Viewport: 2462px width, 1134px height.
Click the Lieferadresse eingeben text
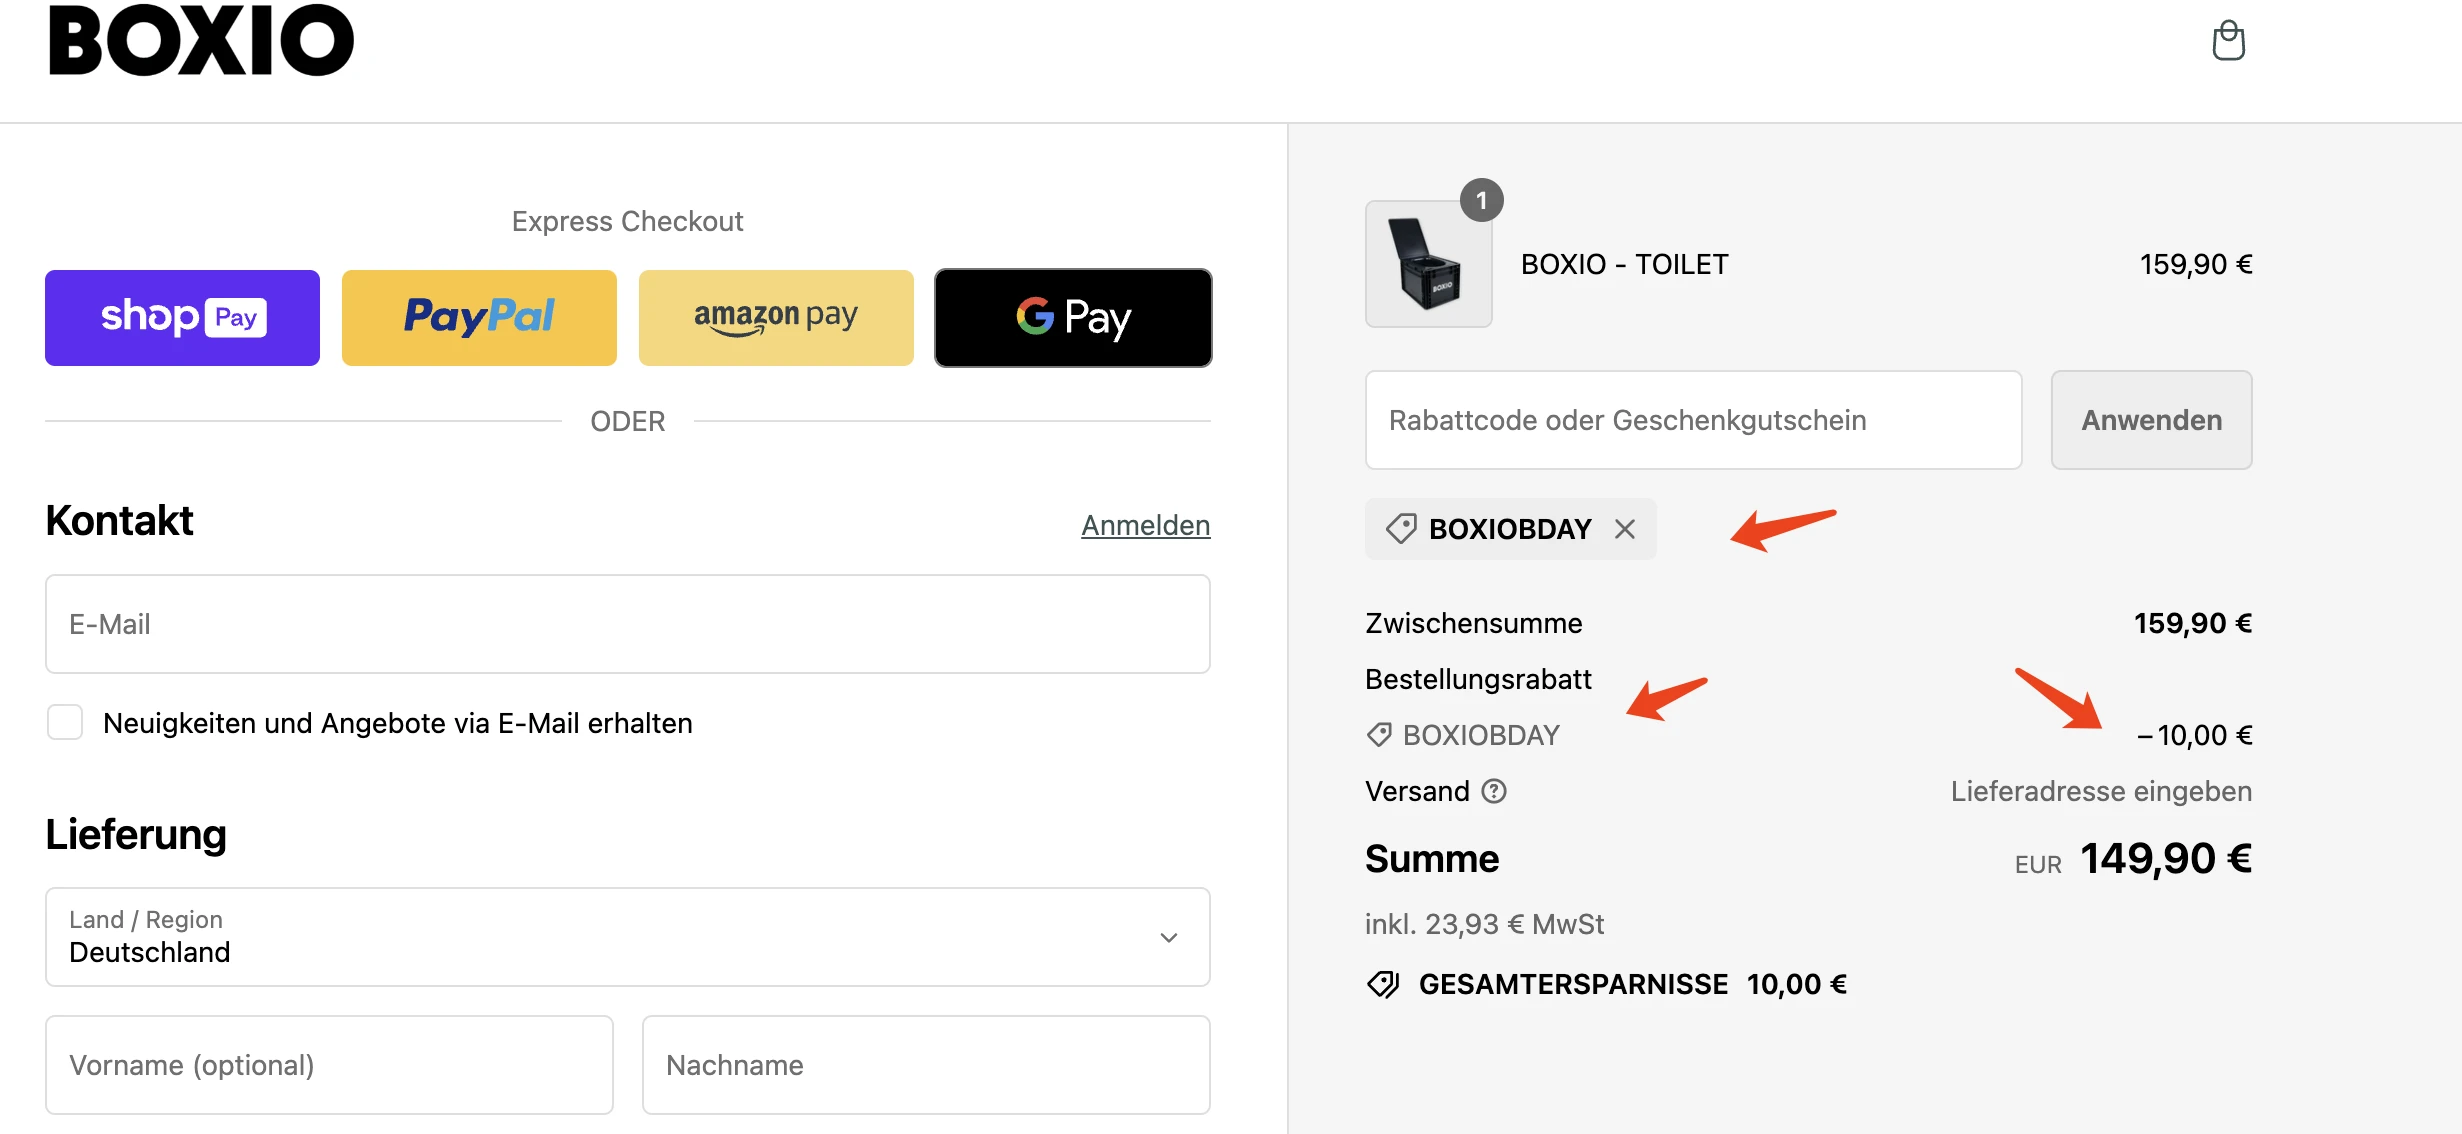coord(2102,791)
